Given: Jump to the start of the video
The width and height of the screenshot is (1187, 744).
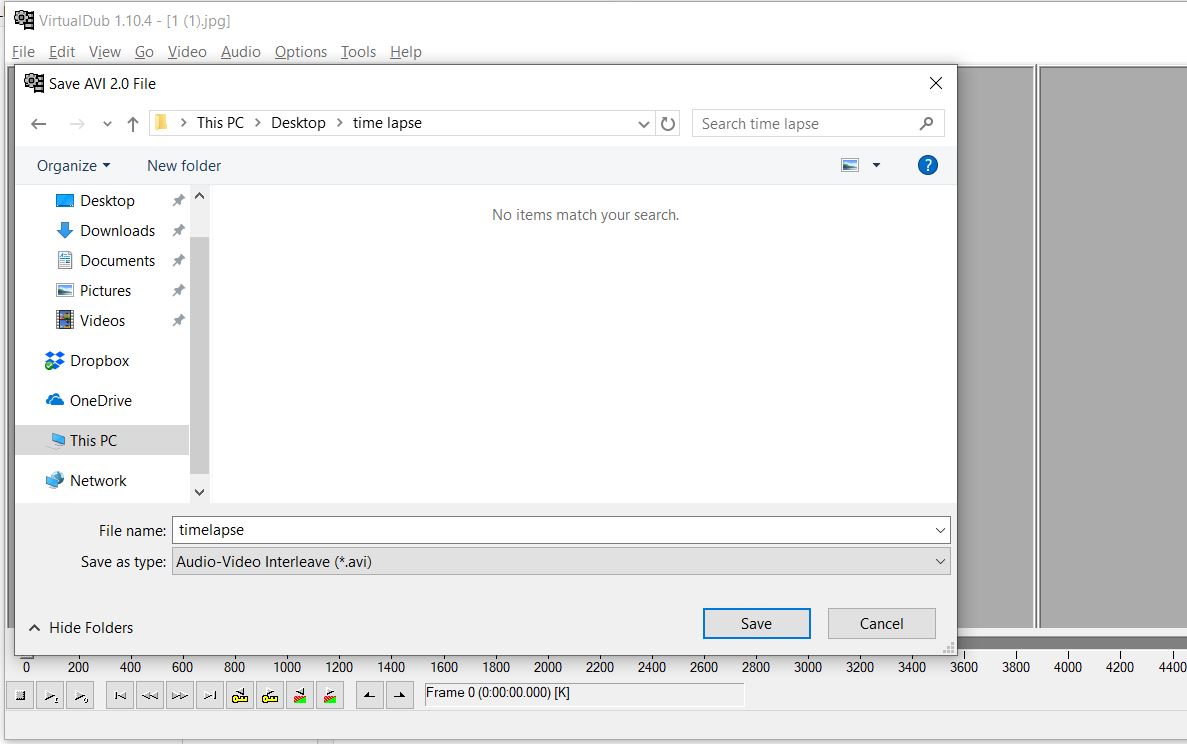Looking at the screenshot, I should coord(120,696).
